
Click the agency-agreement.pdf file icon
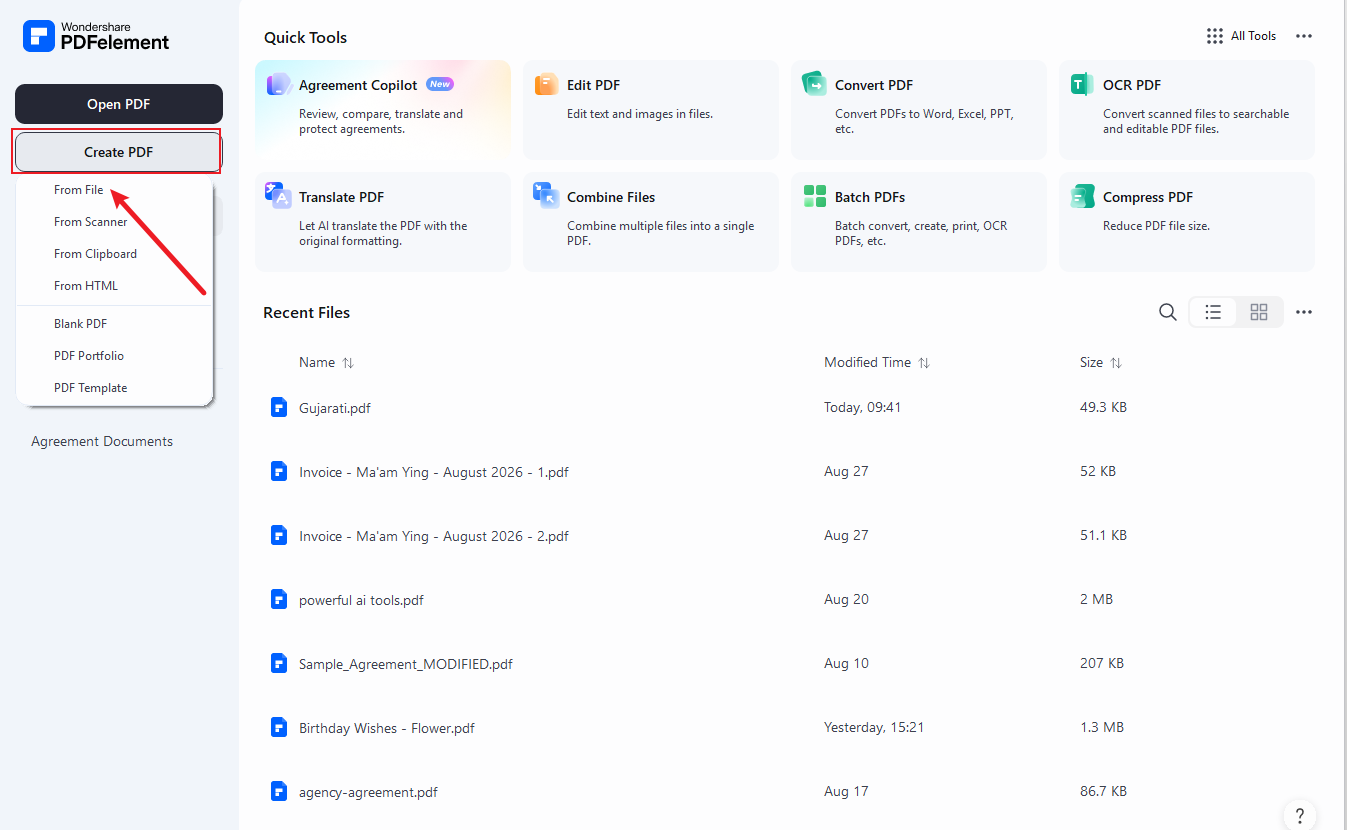(279, 791)
